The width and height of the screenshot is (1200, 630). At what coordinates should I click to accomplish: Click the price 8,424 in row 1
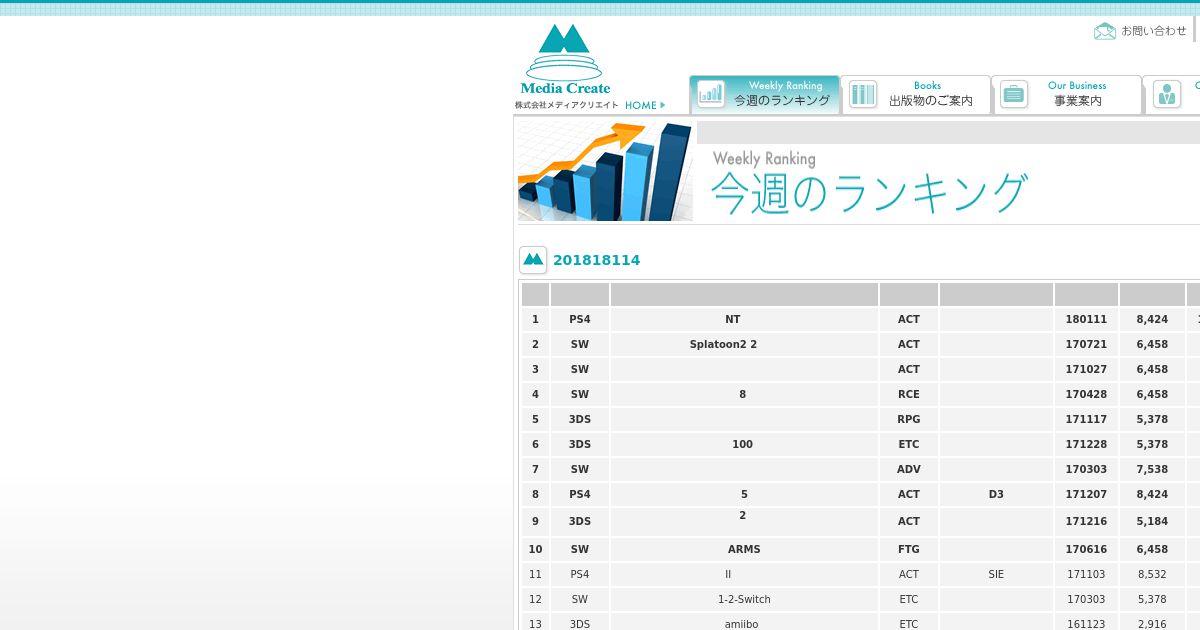pyautogui.click(x=1152, y=319)
